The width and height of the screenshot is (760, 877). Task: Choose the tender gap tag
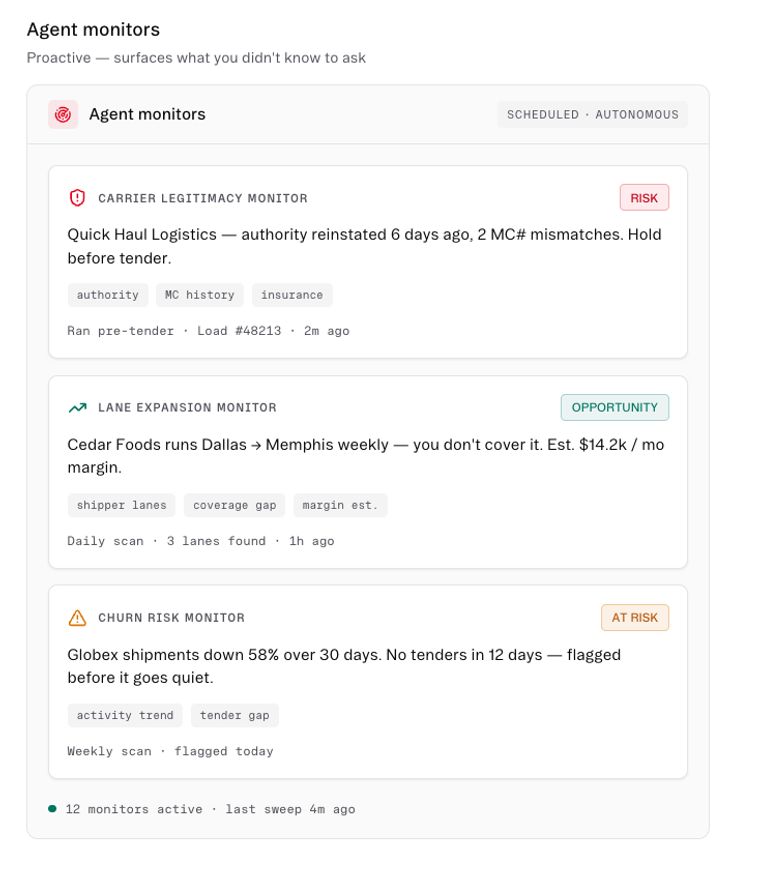tap(234, 715)
